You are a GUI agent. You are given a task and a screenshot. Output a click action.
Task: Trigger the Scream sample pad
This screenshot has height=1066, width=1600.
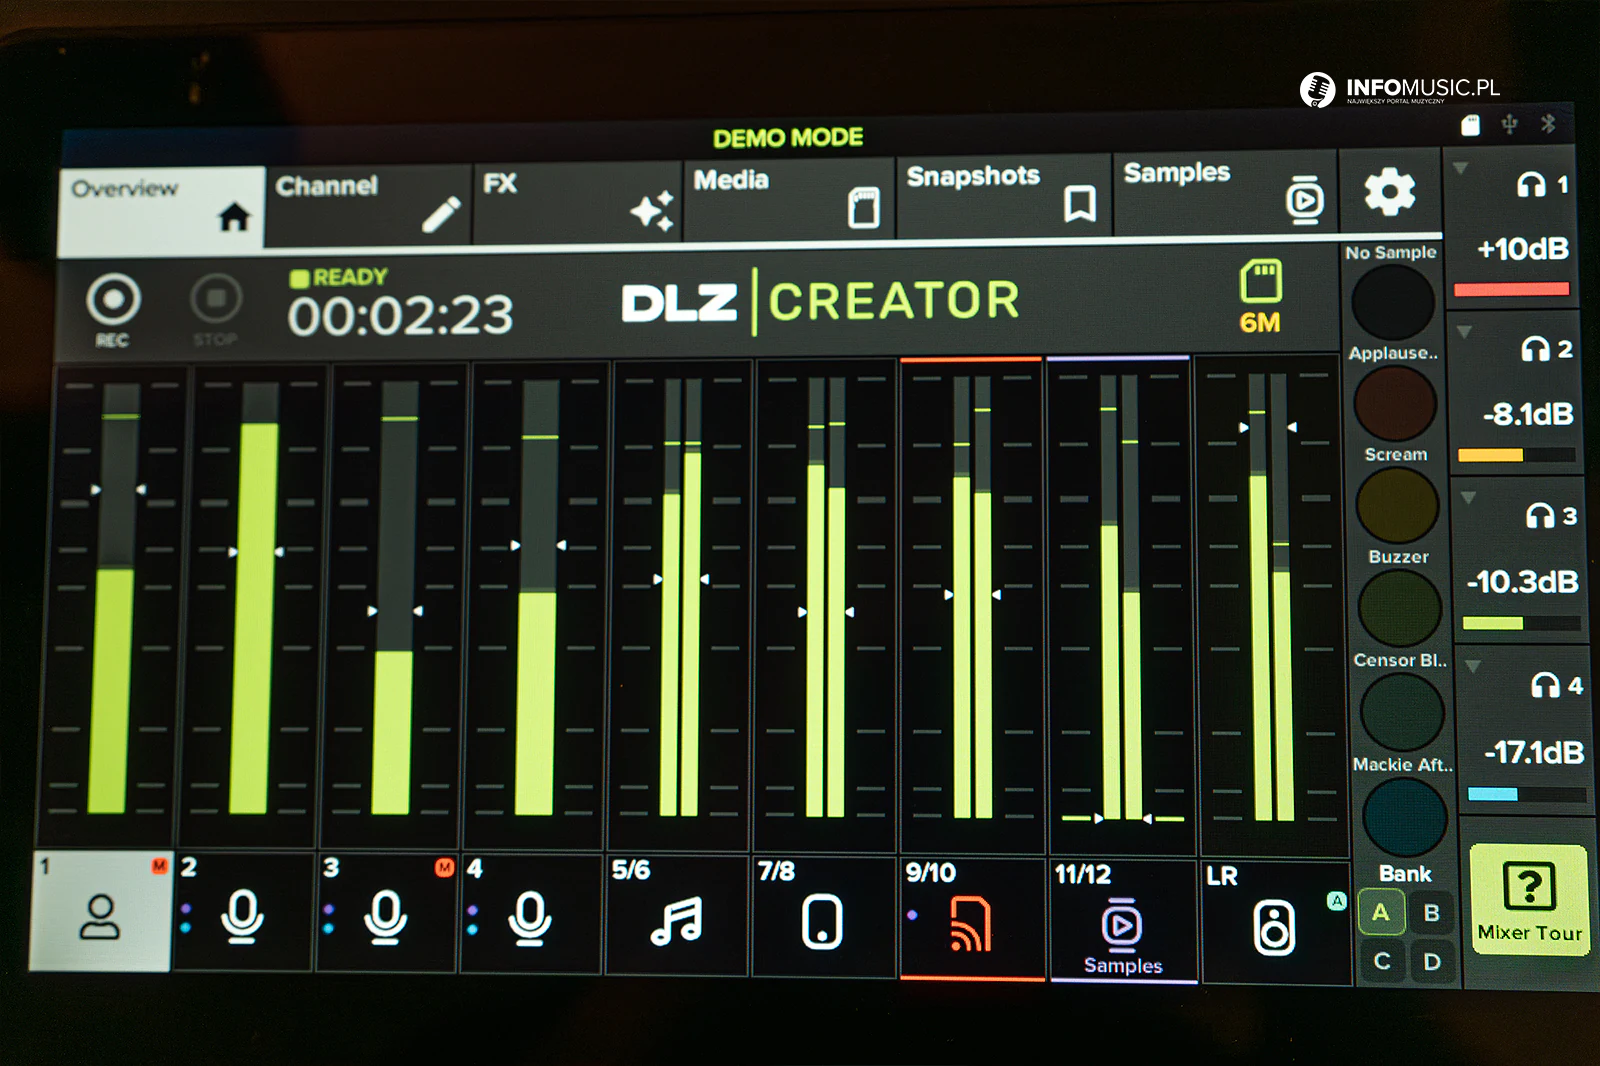(x=1397, y=505)
